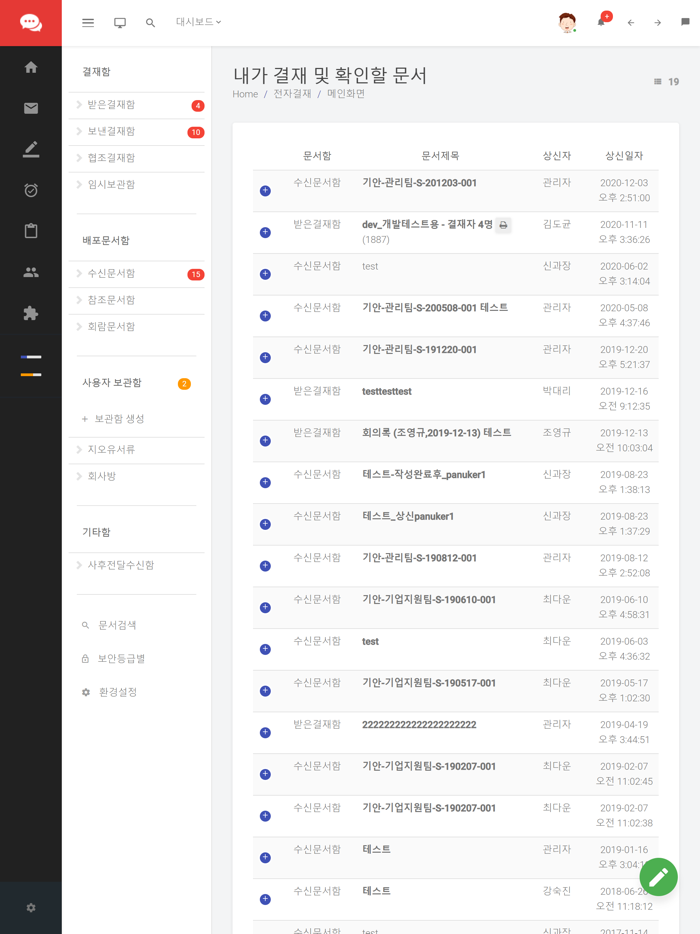Click the 전자결재 breadcrumb link
The height and width of the screenshot is (934, 700).
(x=292, y=94)
